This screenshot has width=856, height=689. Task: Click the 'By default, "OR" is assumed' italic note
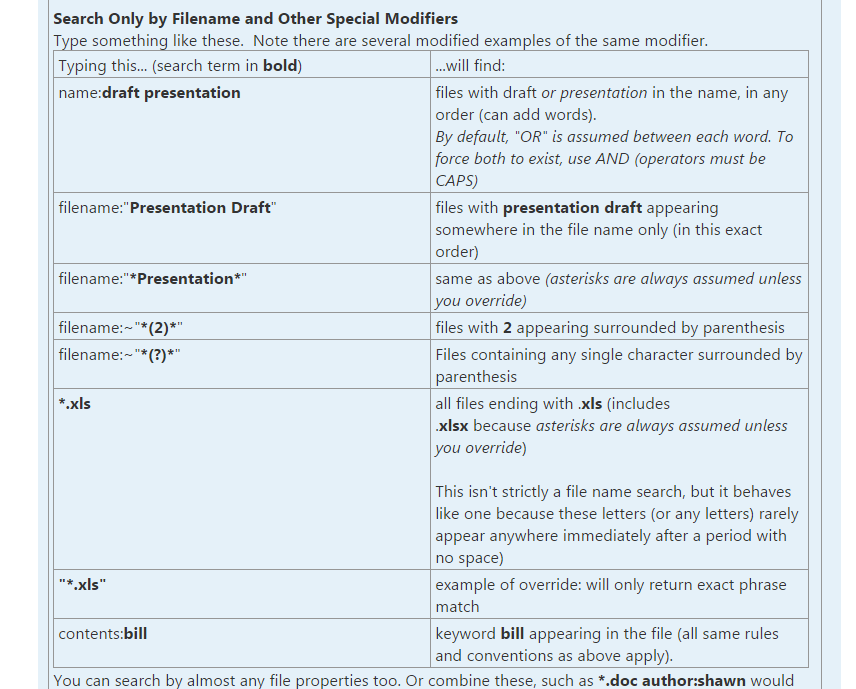click(x=614, y=158)
